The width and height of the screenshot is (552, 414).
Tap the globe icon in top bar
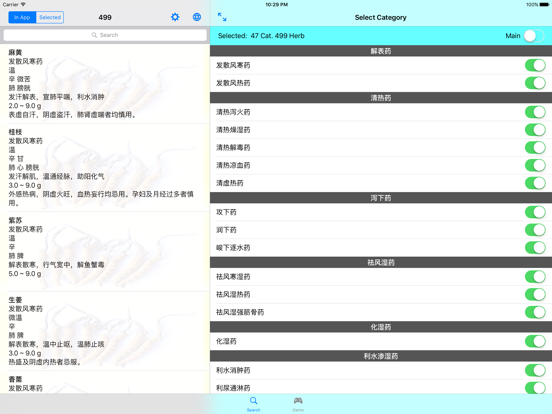[197, 17]
